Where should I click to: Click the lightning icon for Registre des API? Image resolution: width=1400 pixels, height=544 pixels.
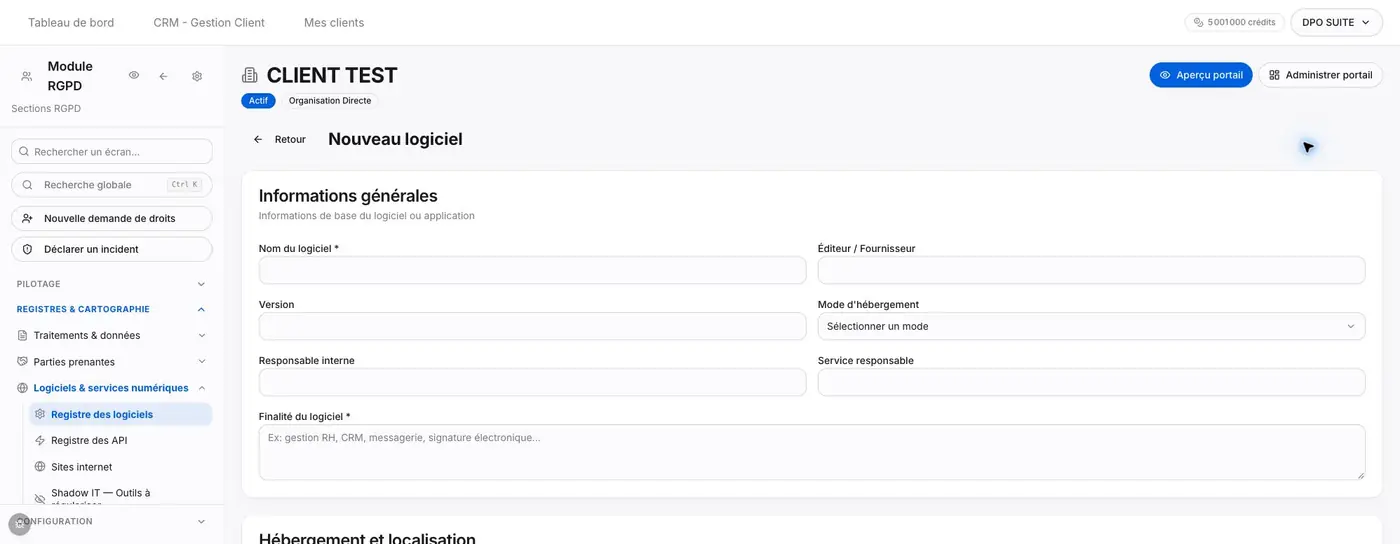(40, 440)
